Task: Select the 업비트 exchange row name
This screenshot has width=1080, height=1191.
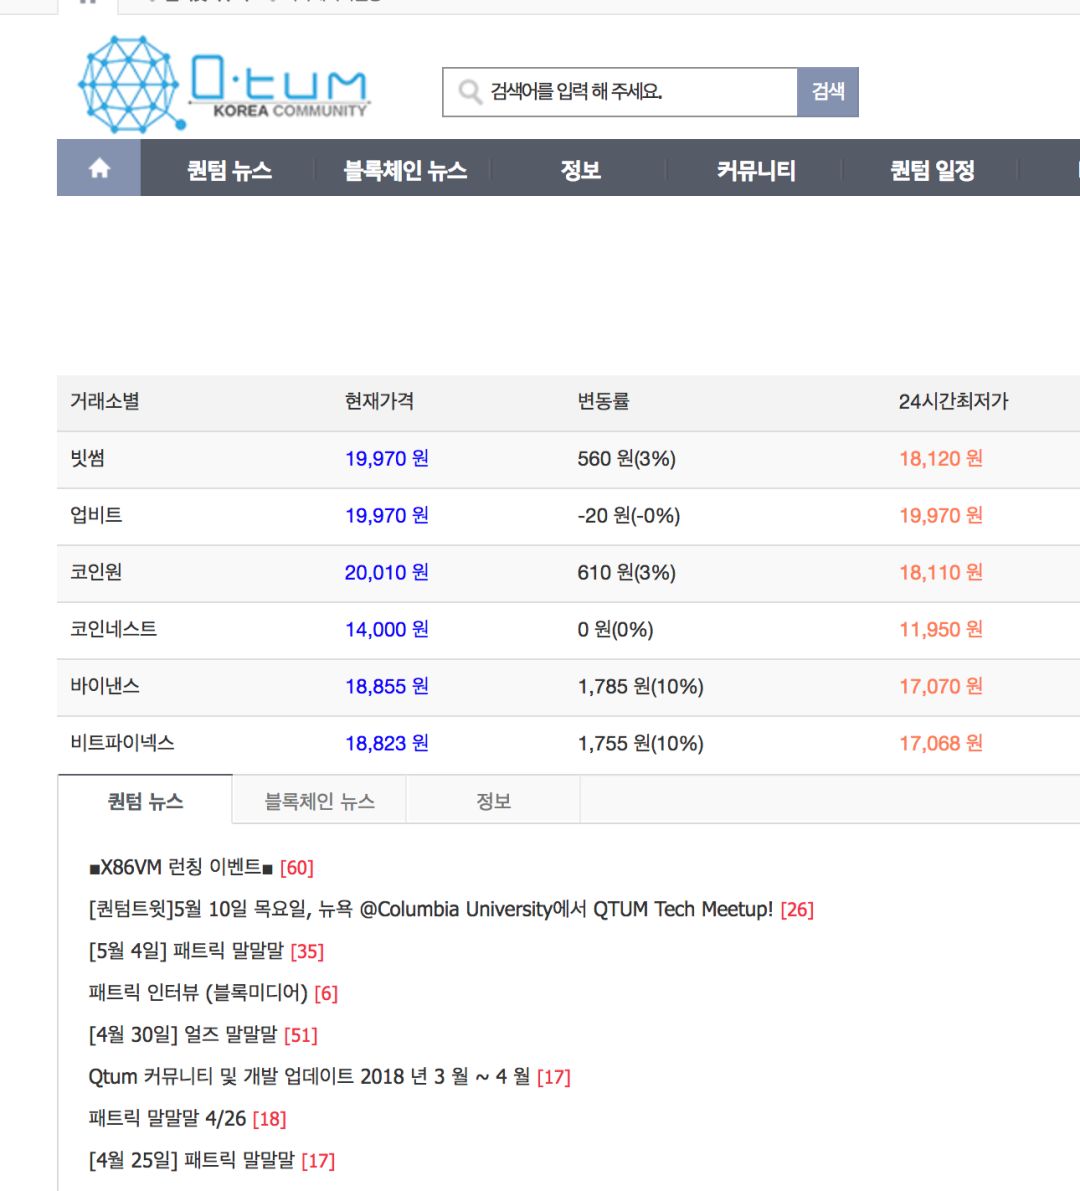Action: click(96, 515)
